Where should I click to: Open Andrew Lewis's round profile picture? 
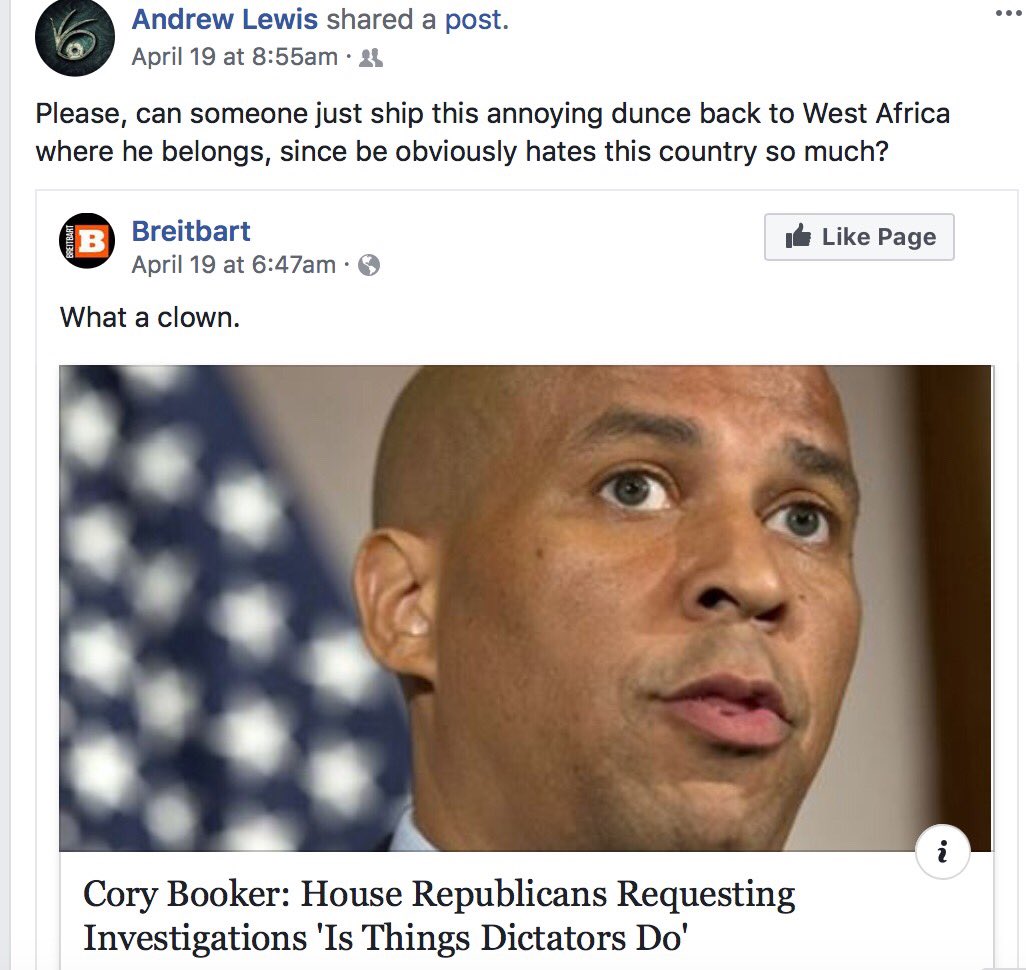coord(75,38)
